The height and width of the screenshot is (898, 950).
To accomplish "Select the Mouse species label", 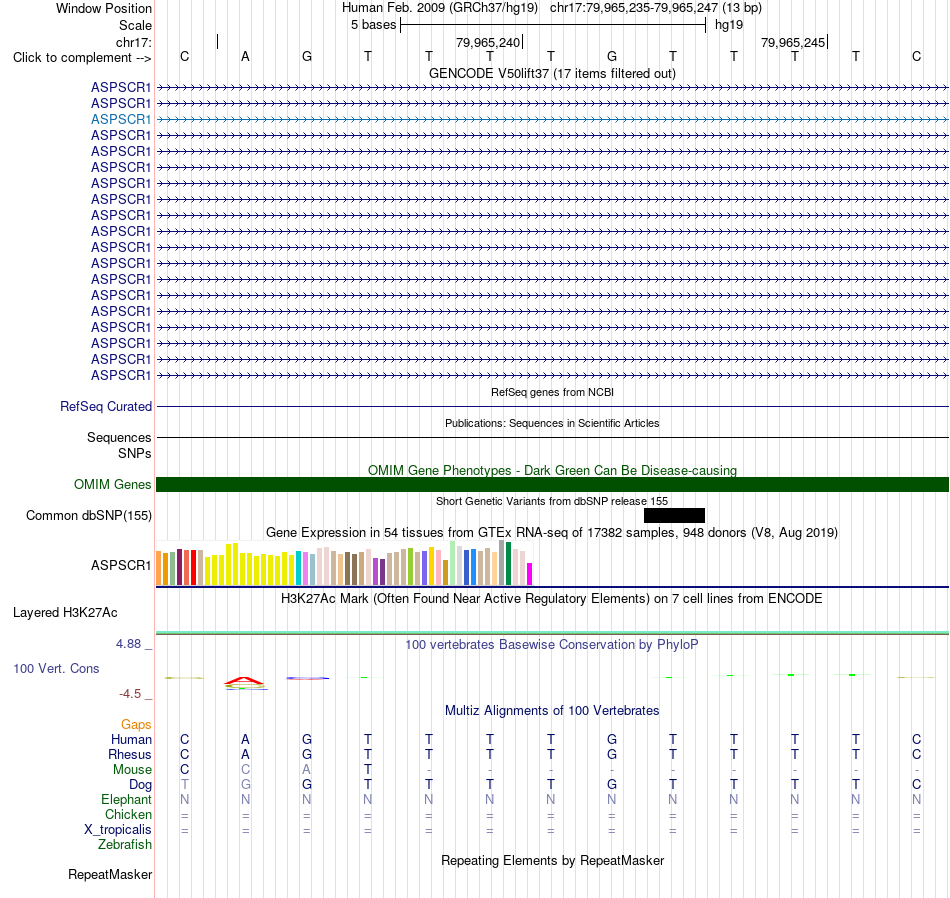I will click(132, 770).
